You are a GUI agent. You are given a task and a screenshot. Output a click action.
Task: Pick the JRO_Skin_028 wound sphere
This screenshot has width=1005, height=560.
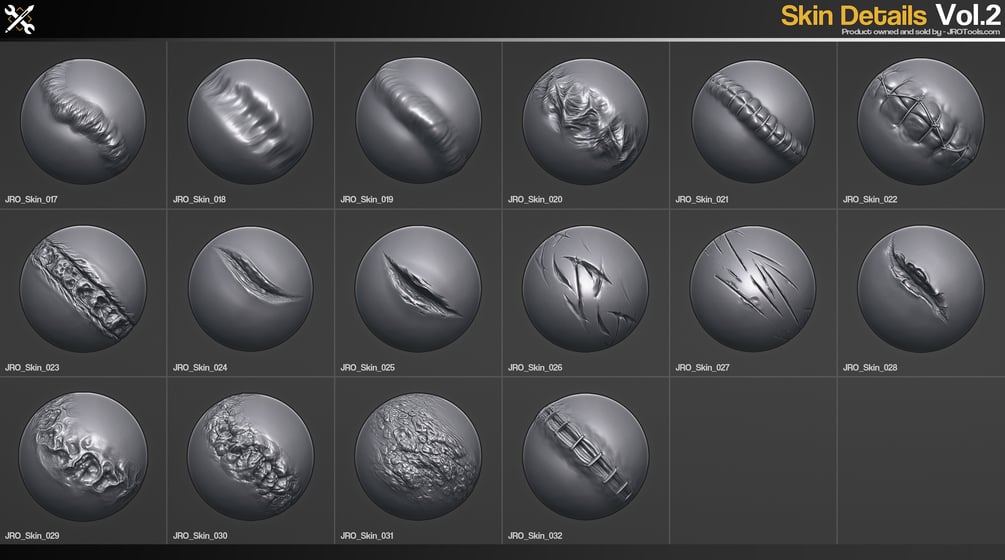tap(921, 289)
